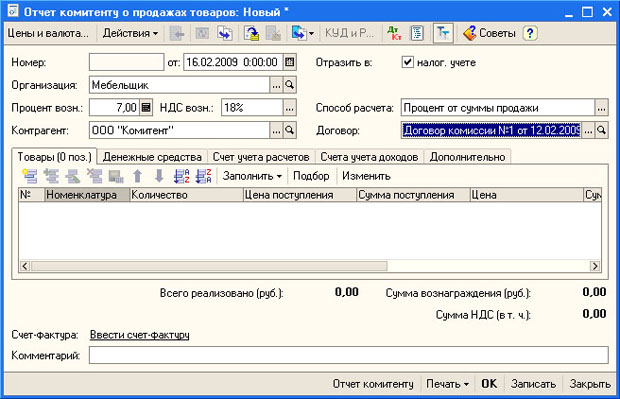Choose Контрагент via ellipsis button
Viewport: 620px width, 399px height.
point(276,130)
